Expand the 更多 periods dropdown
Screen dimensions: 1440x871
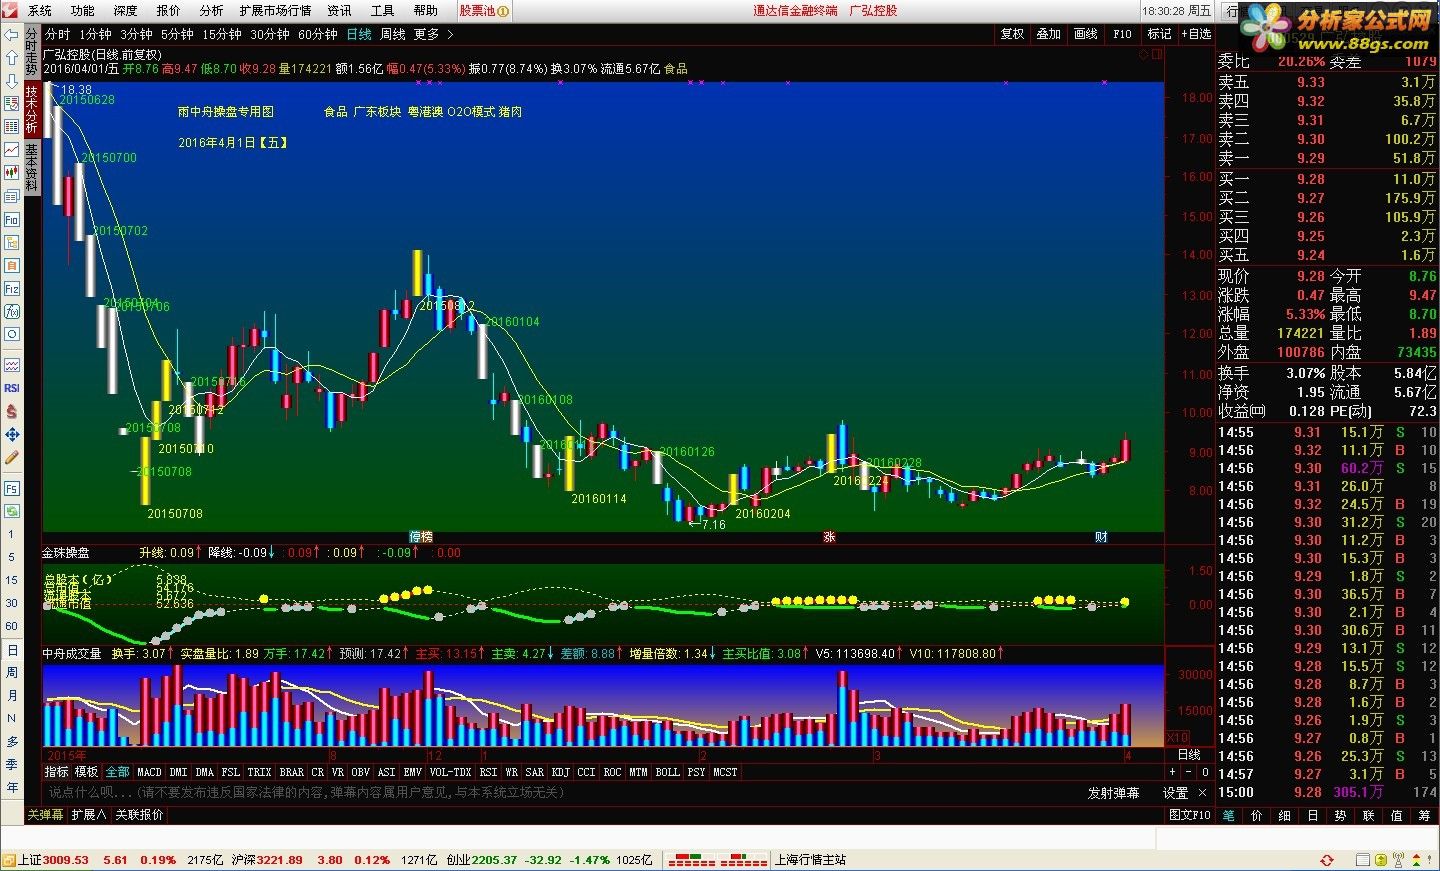tap(434, 34)
